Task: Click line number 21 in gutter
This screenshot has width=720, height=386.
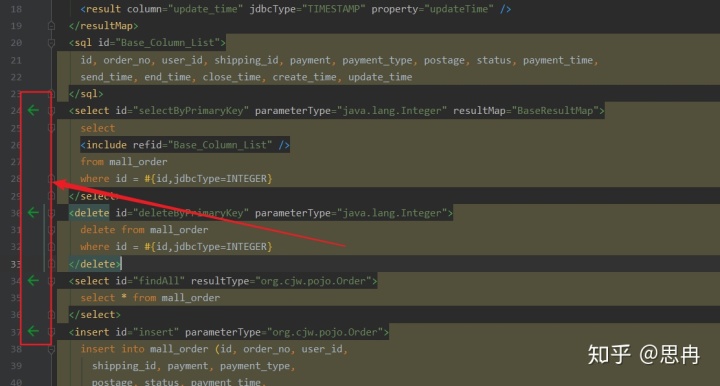Action: [16, 60]
